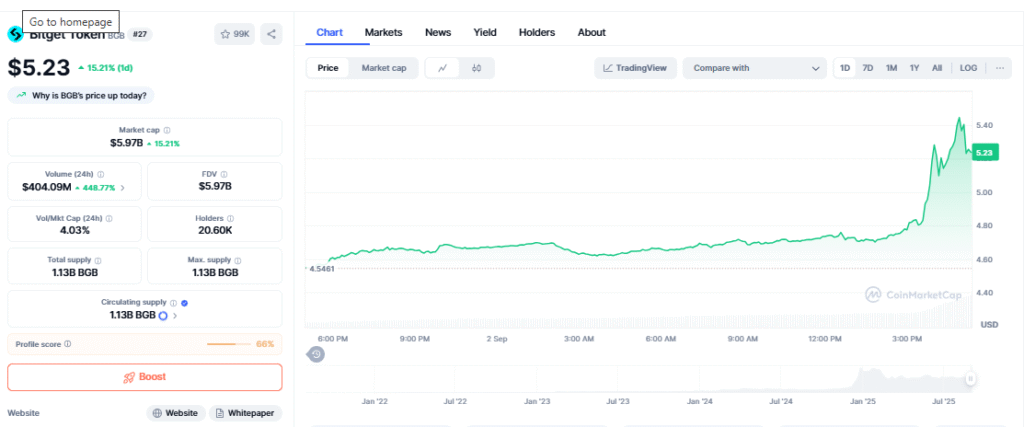The width and height of the screenshot is (1024, 427).
Task: Open the Compare with dropdown
Action: (754, 68)
